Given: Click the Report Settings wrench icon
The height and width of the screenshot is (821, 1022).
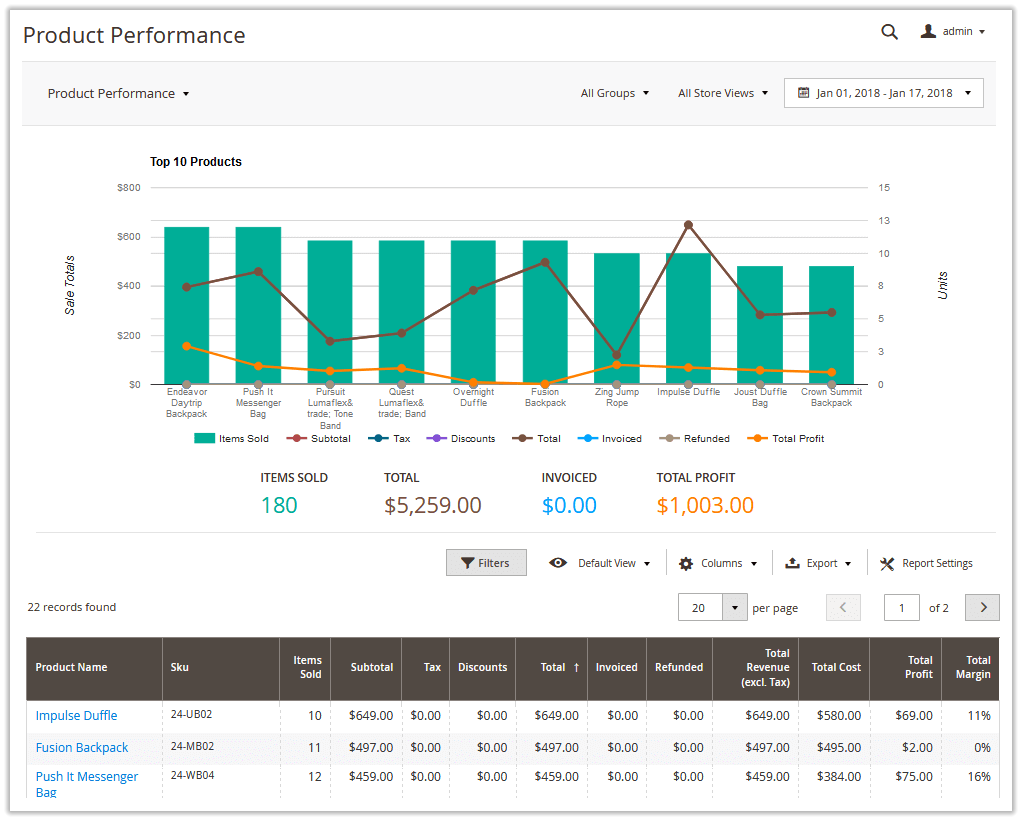Looking at the screenshot, I should click(887, 564).
